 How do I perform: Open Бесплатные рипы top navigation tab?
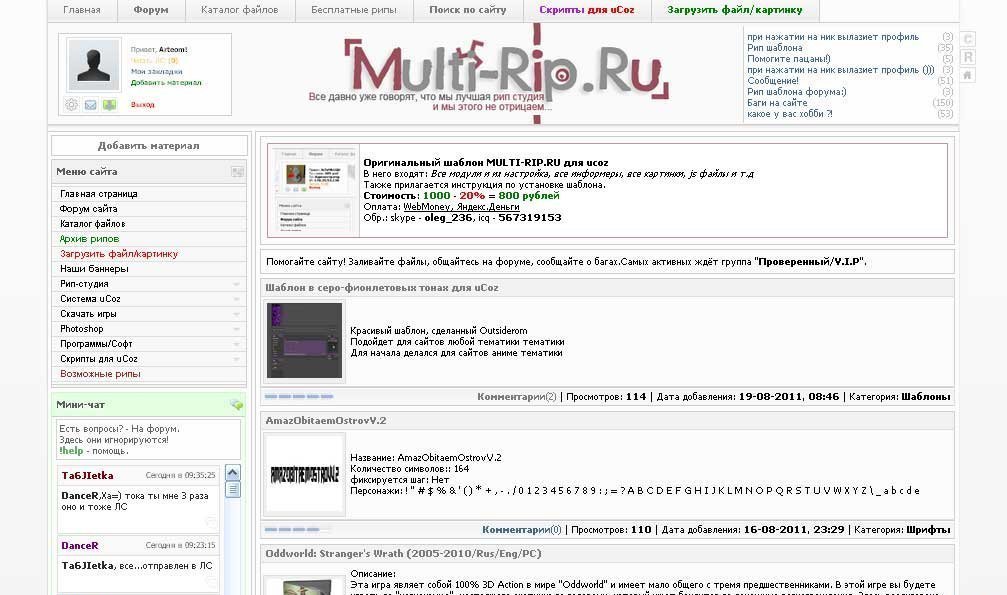pos(354,10)
